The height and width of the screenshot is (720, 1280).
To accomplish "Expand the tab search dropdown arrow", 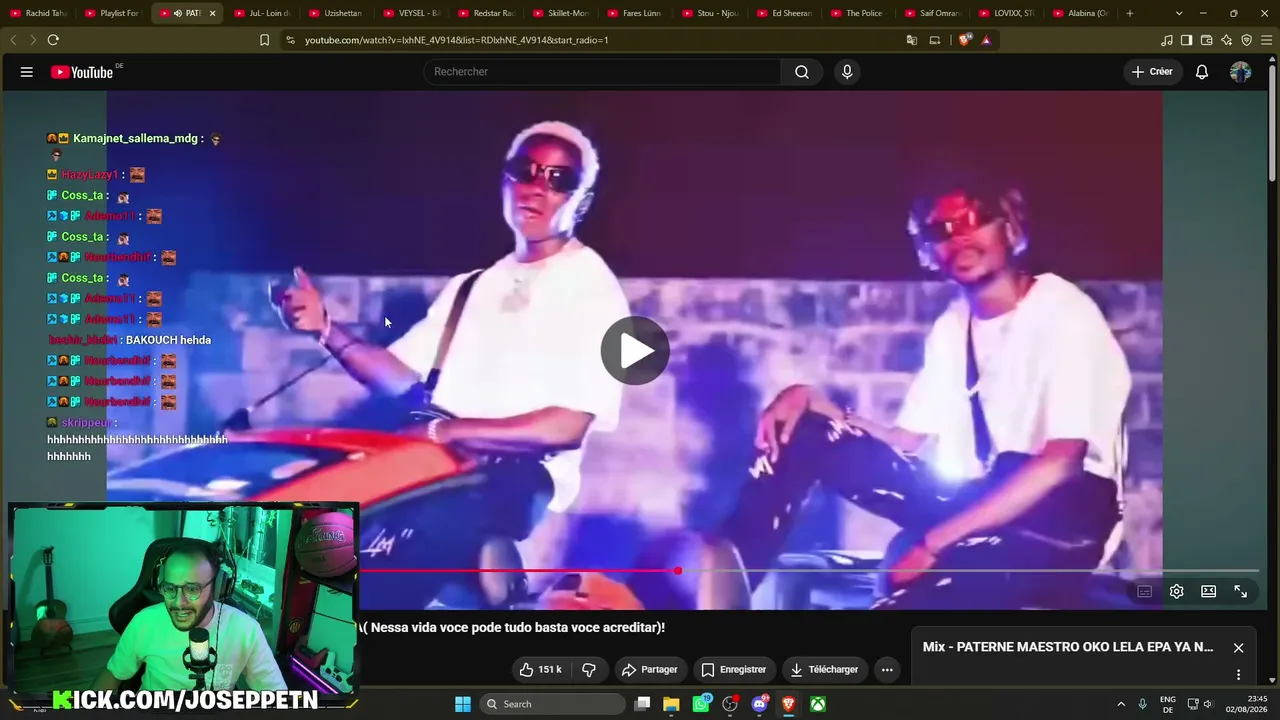I will pyautogui.click(x=1179, y=13).
